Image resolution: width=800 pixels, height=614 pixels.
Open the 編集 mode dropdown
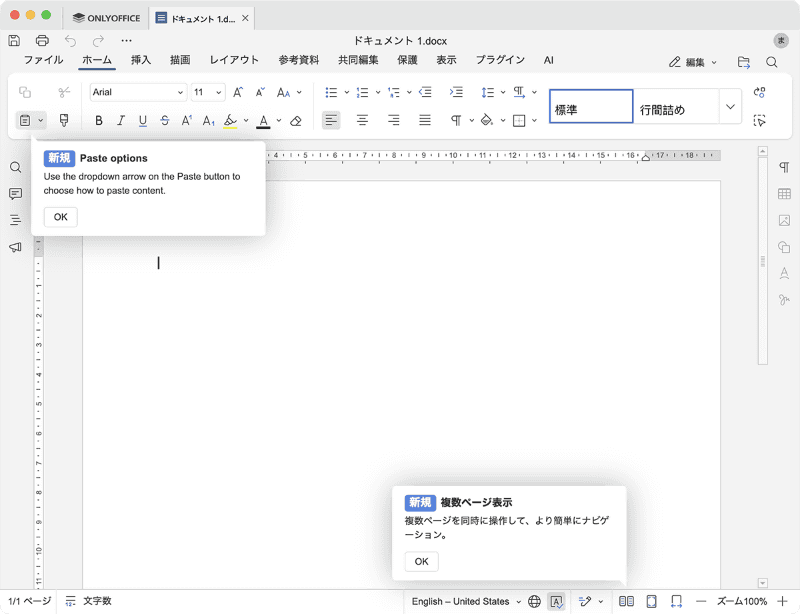(693, 62)
